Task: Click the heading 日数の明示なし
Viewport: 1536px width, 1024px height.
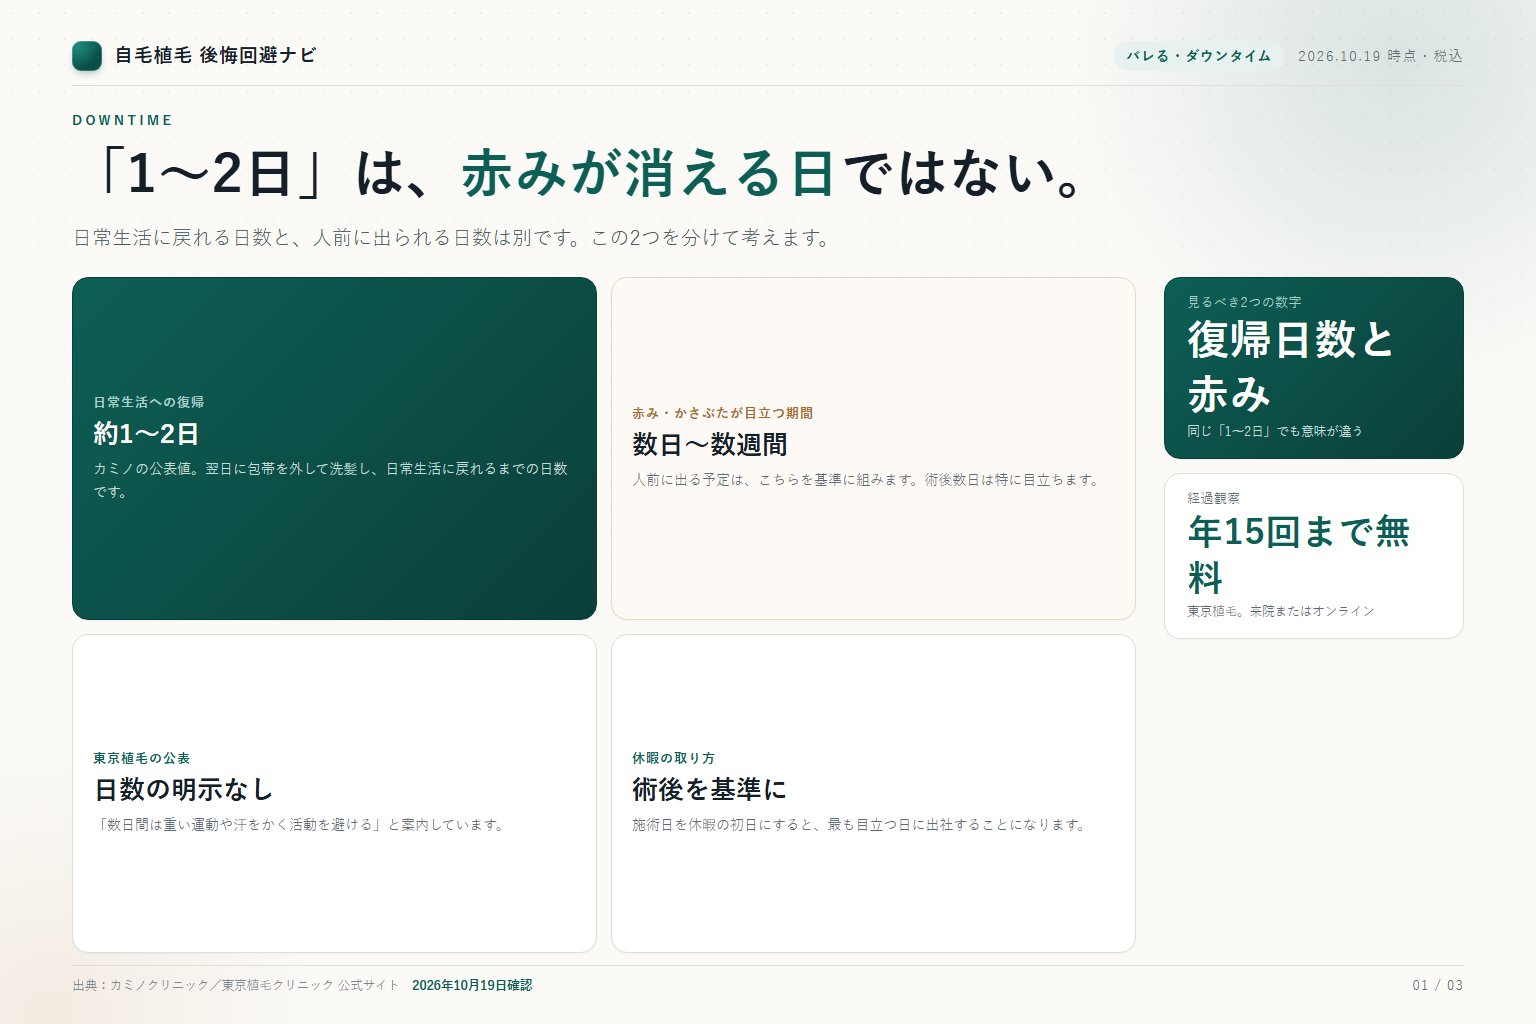Action: pos(183,789)
